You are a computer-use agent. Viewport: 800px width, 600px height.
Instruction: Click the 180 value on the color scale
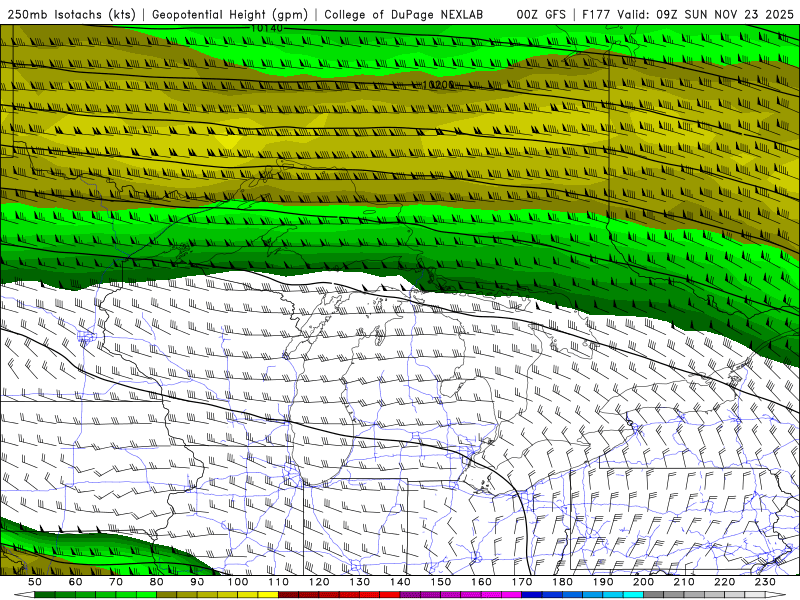563,582
